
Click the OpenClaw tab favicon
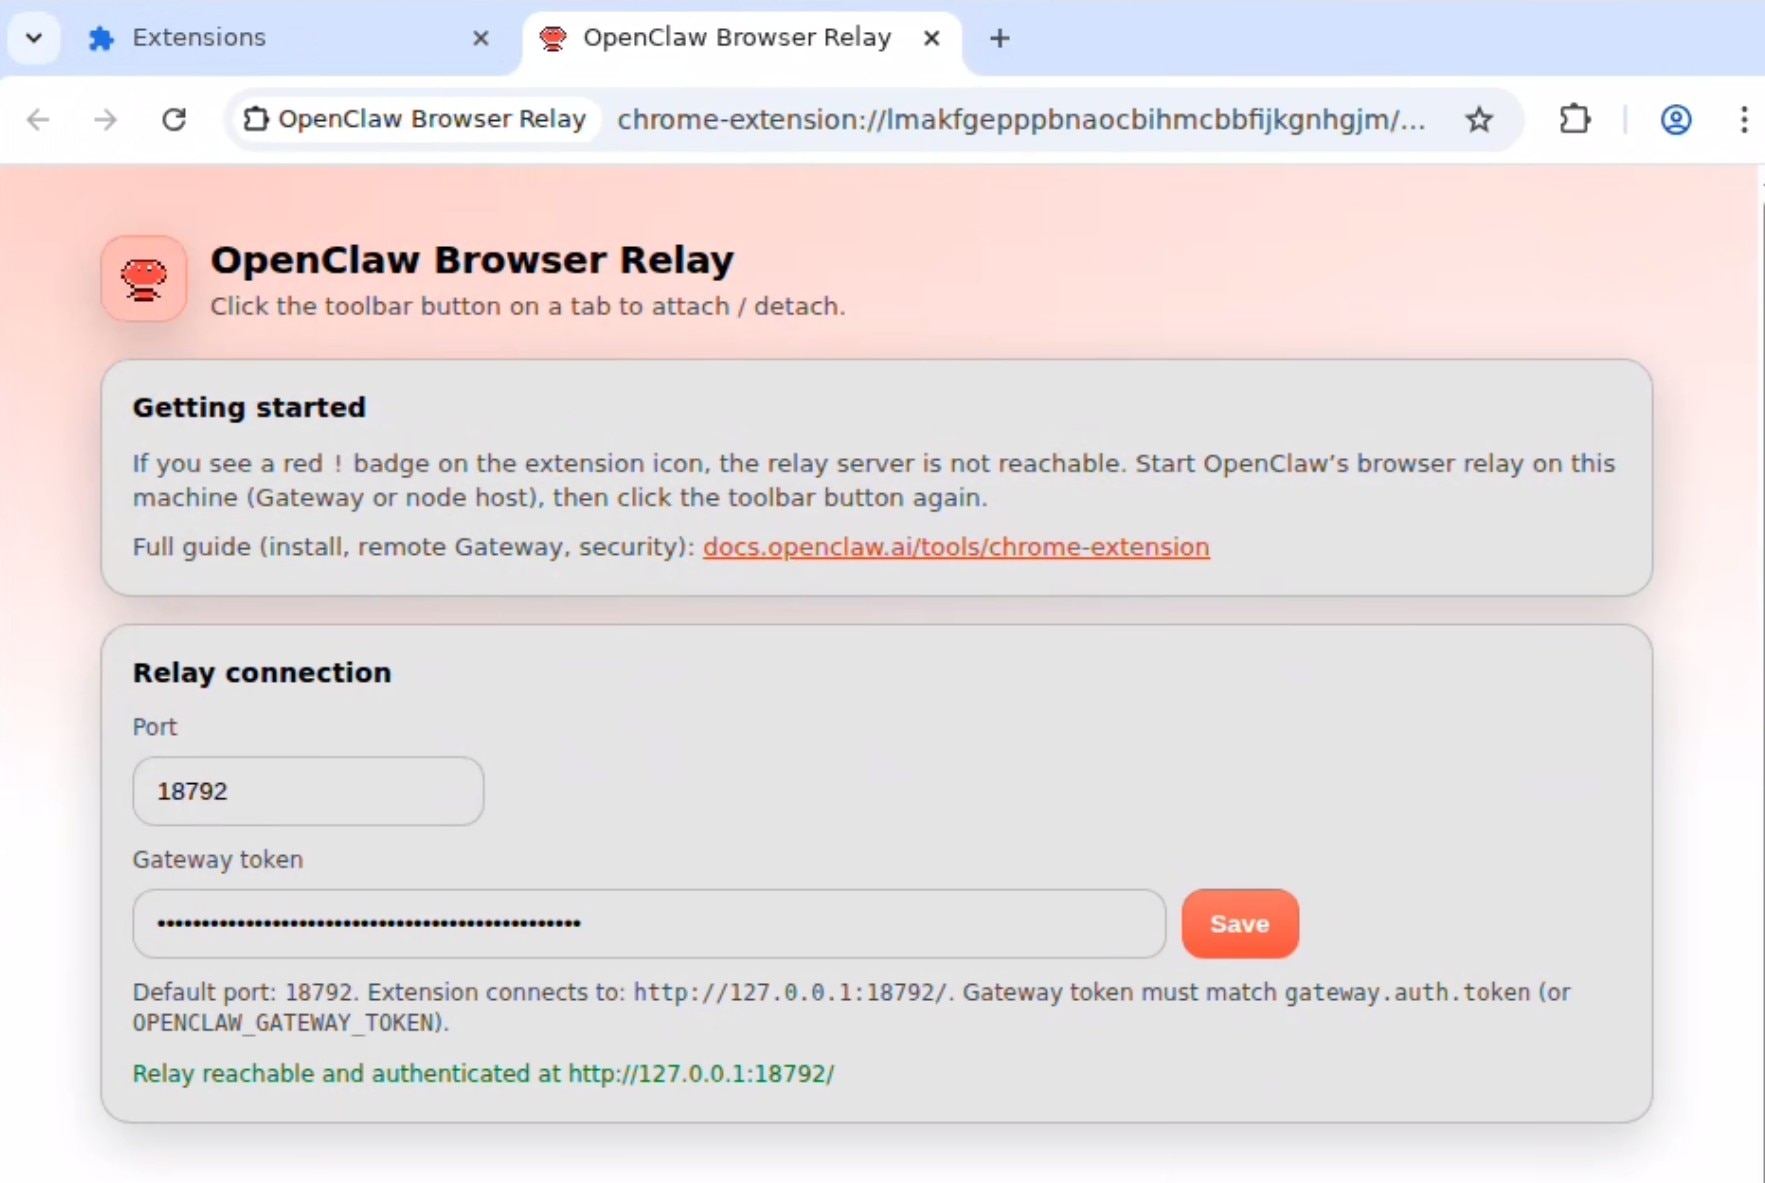click(551, 37)
